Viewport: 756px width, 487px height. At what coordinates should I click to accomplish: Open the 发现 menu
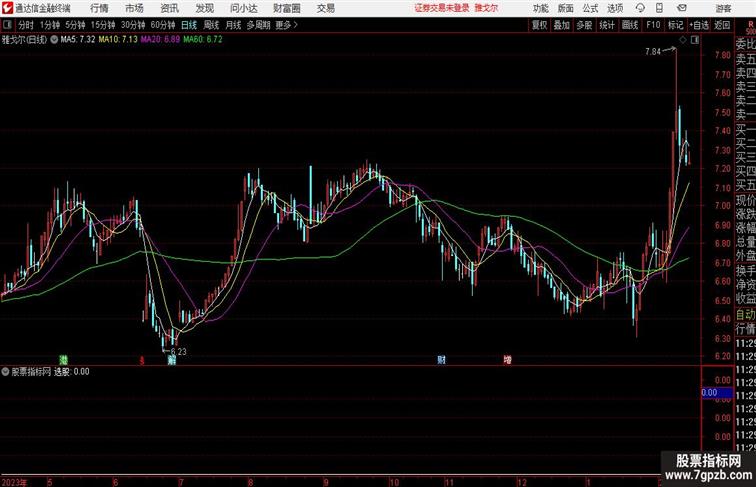(204, 8)
